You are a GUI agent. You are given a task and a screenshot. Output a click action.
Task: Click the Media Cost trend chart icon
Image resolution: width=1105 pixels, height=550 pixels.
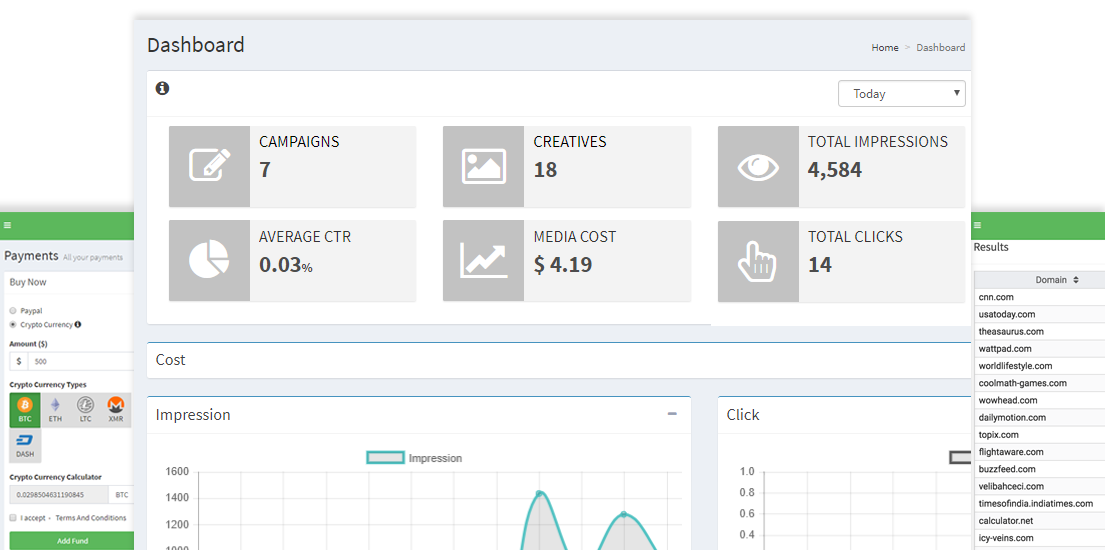[483, 261]
